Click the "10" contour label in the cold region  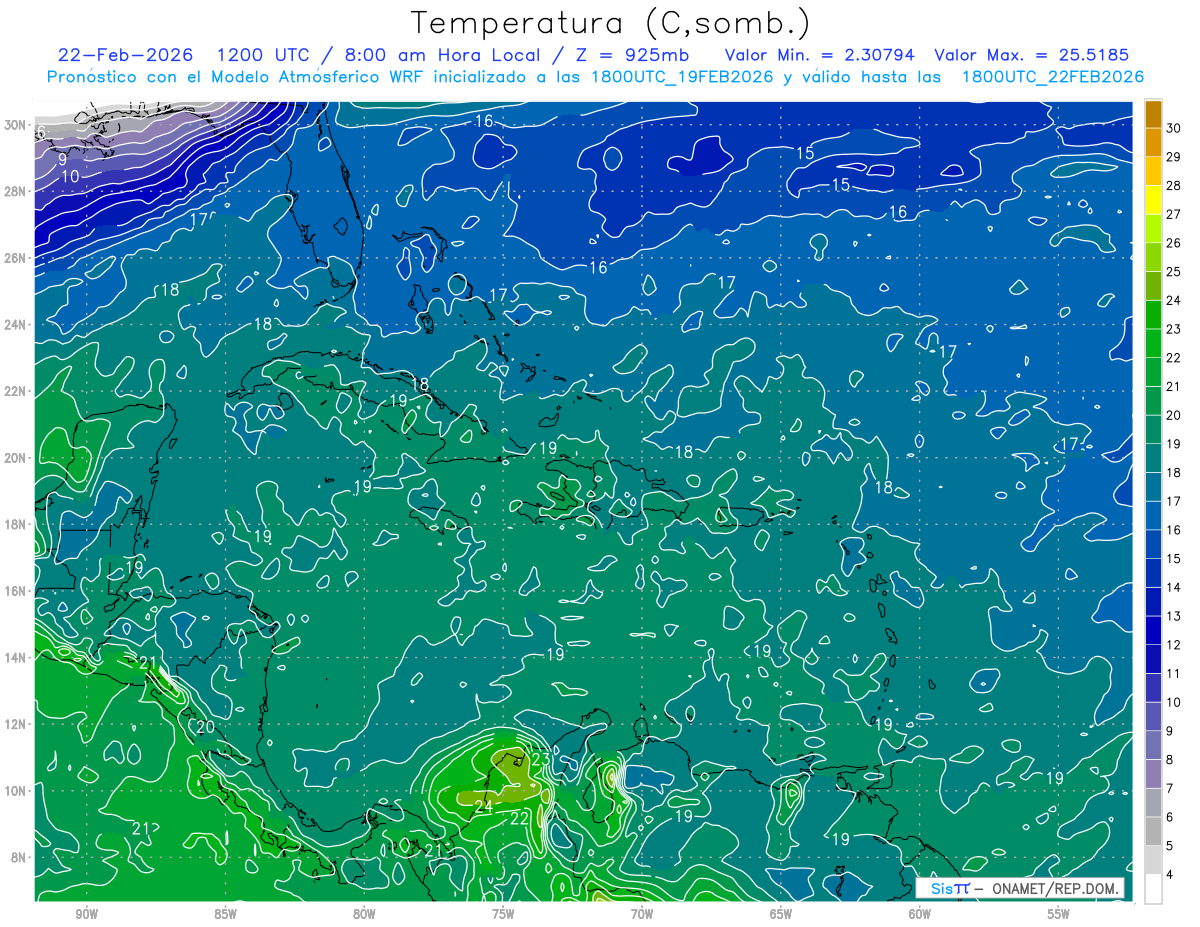pos(70,176)
